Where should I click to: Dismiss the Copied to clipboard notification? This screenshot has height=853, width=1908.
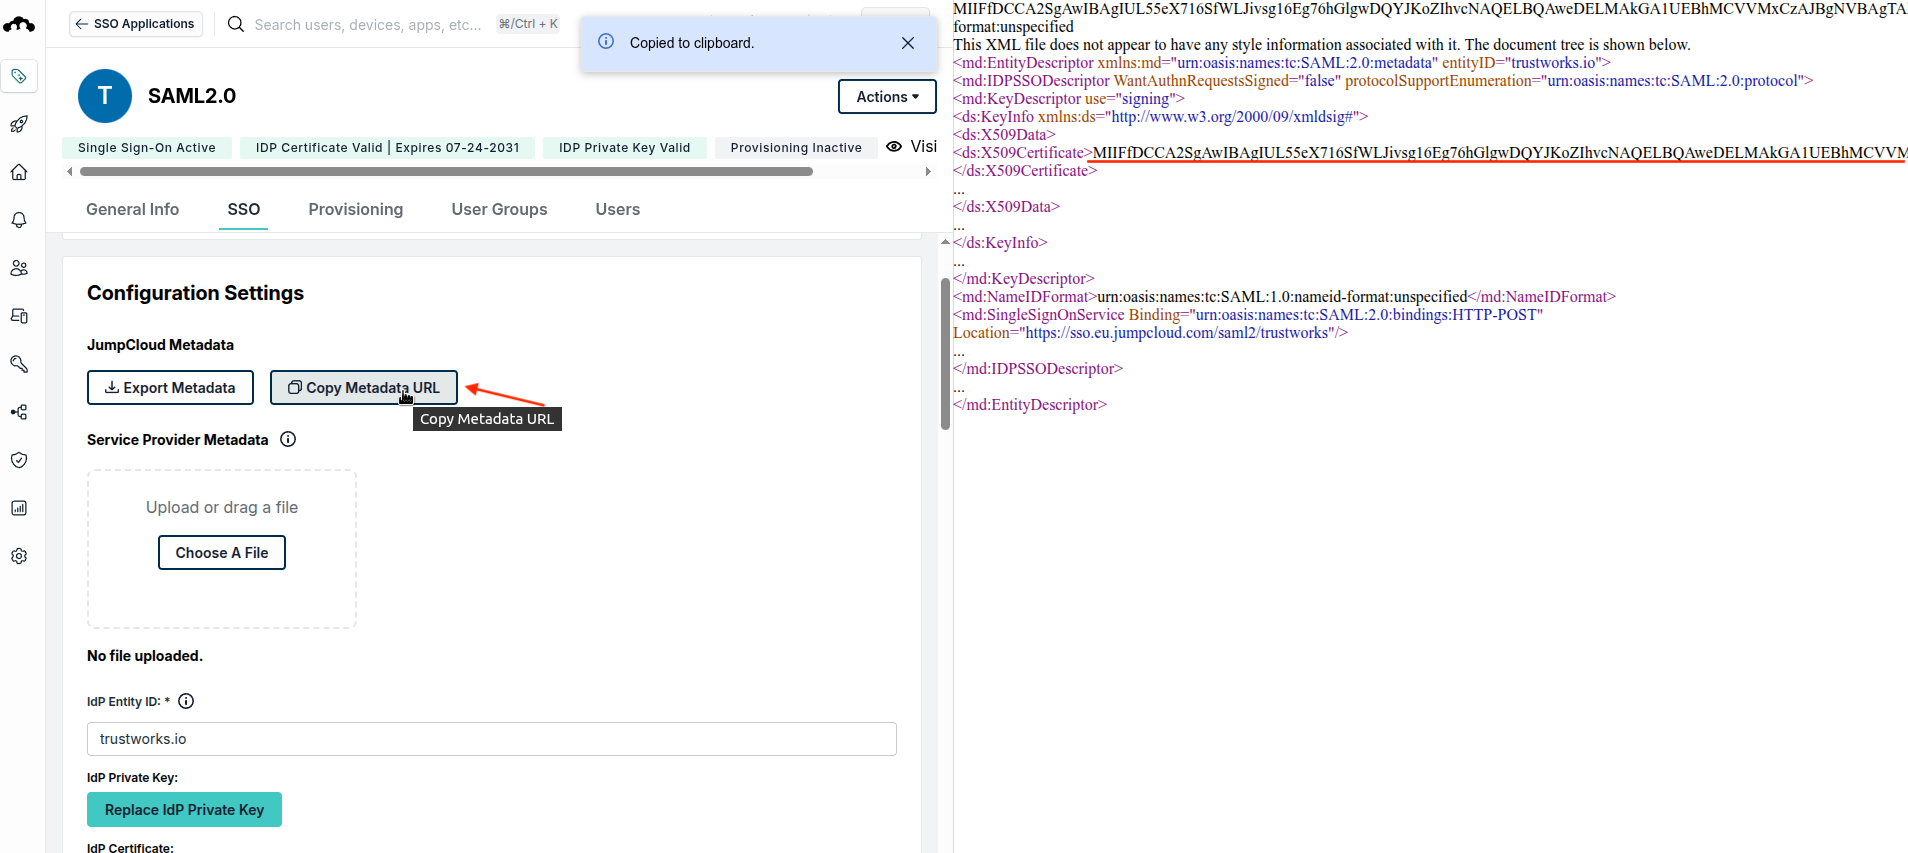coord(908,43)
